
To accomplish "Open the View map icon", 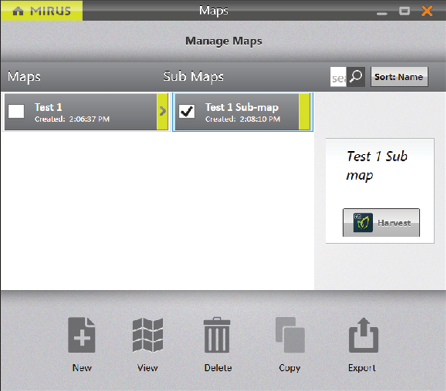I will coord(148,335).
